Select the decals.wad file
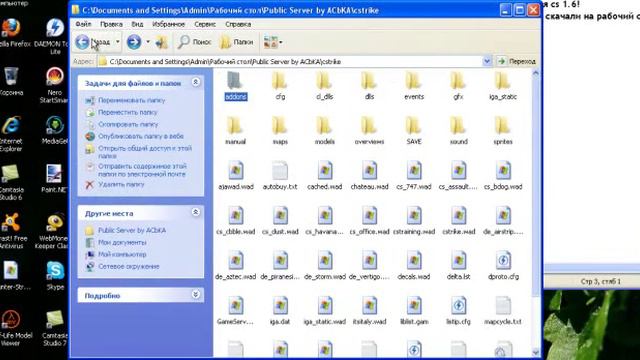Viewport: 640px width, 360px height. point(414,265)
